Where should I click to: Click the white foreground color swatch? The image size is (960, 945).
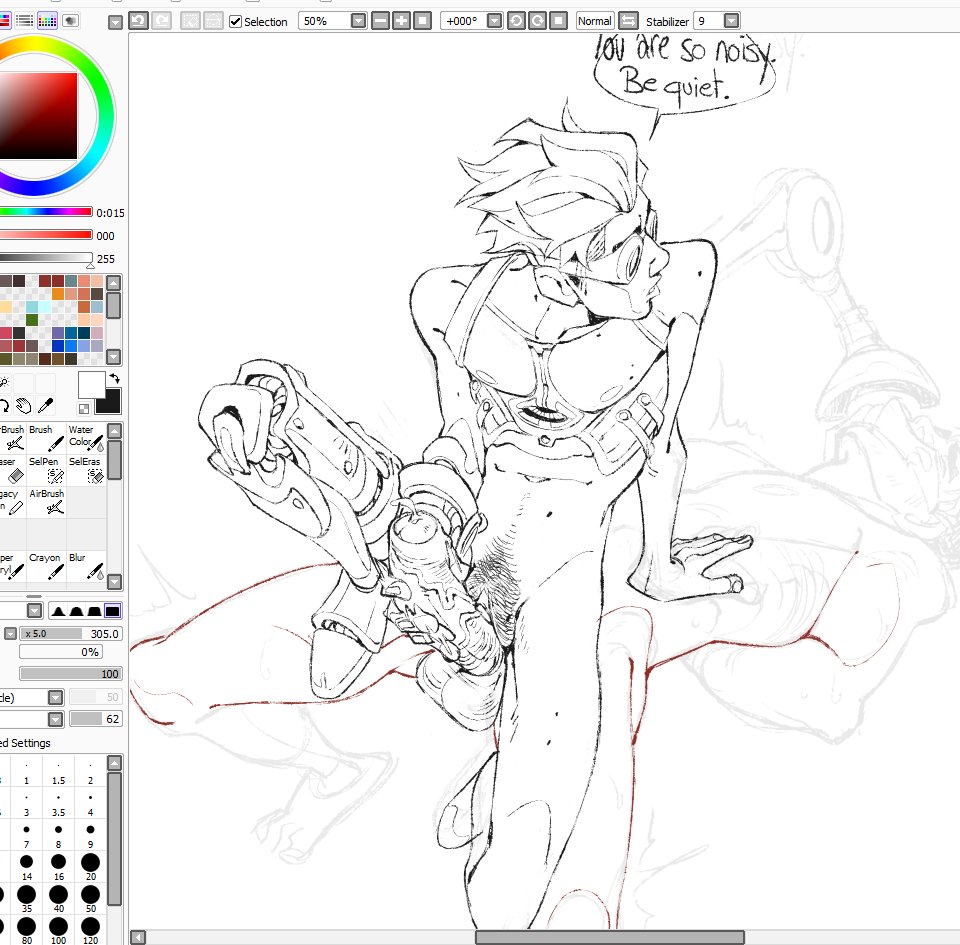(x=91, y=384)
